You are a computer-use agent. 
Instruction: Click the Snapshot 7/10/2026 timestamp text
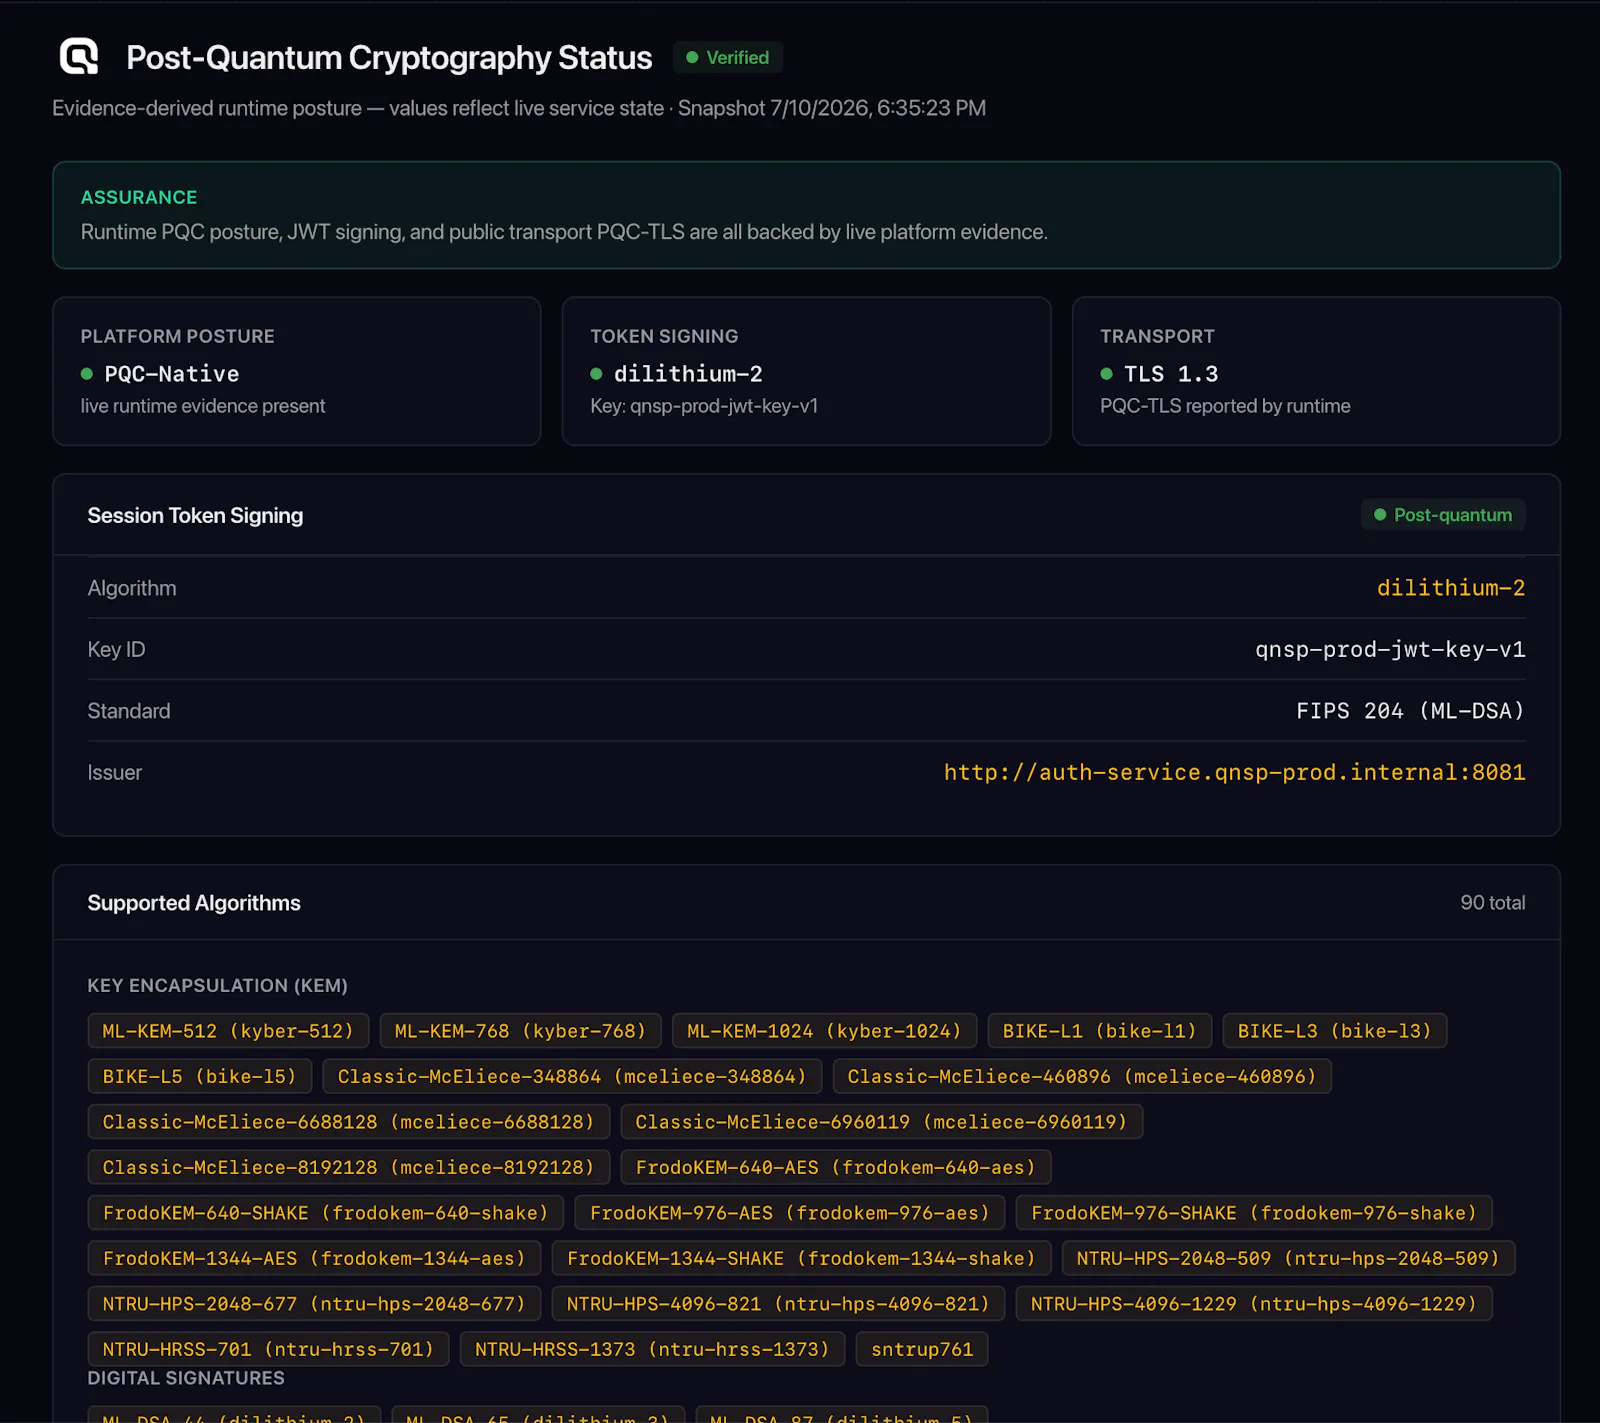coord(832,108)
